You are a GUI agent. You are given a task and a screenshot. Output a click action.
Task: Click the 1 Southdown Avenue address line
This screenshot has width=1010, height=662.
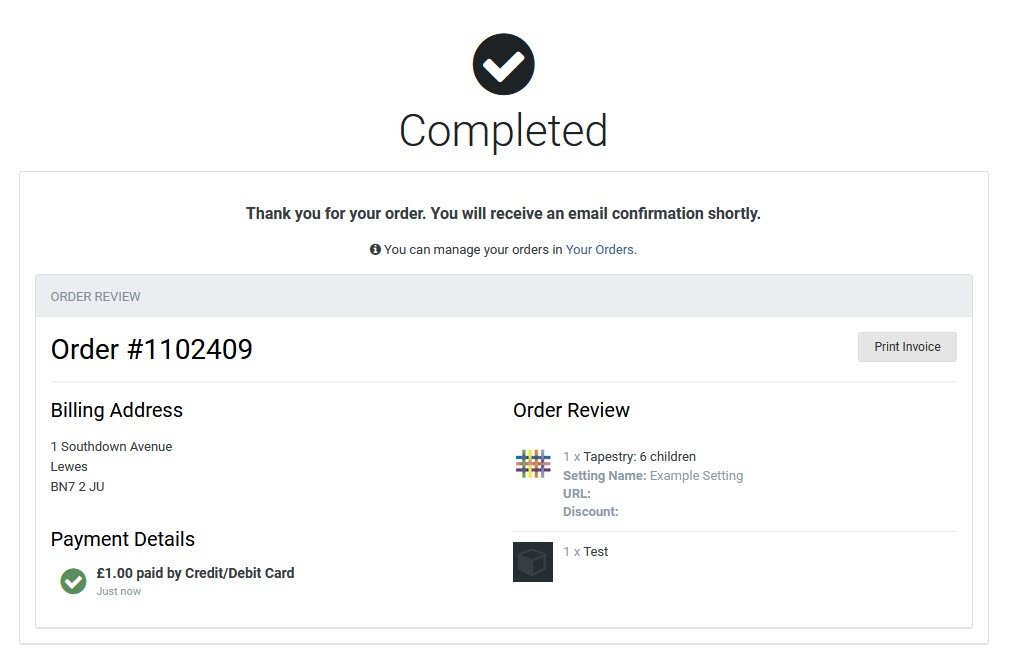tap(111, 447)
